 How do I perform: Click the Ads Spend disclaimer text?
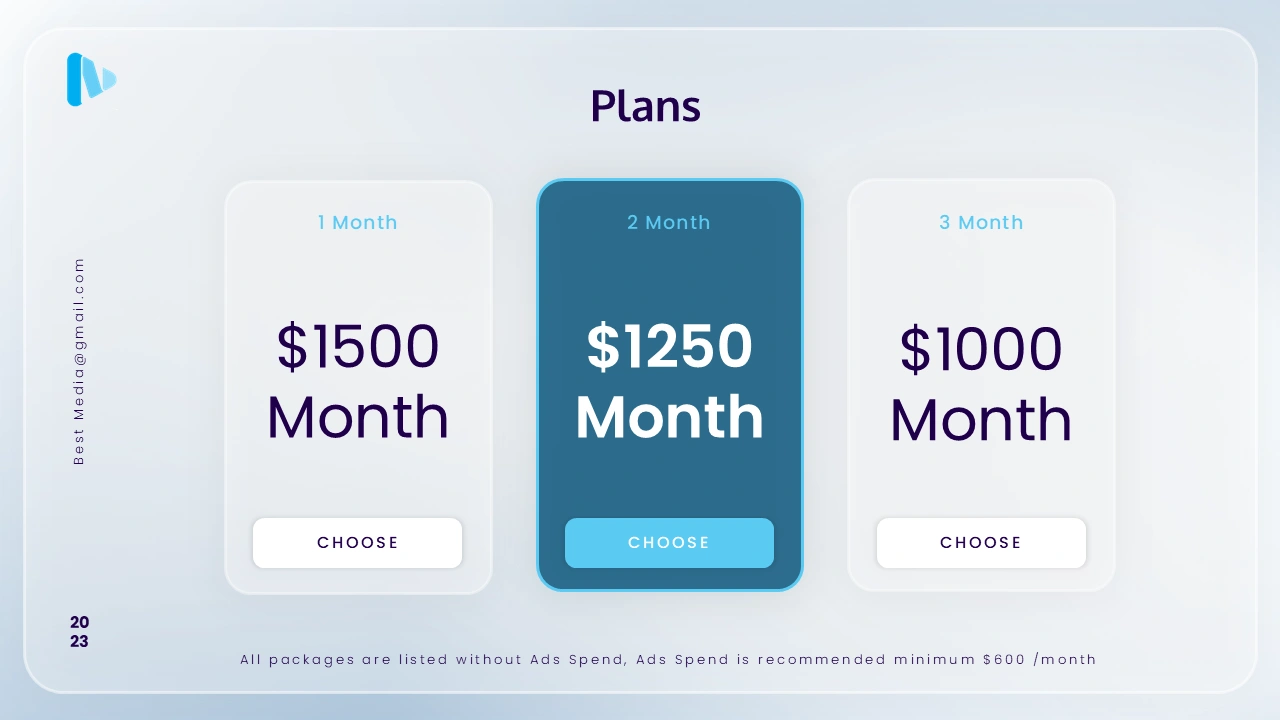click(x=668, y=659)
